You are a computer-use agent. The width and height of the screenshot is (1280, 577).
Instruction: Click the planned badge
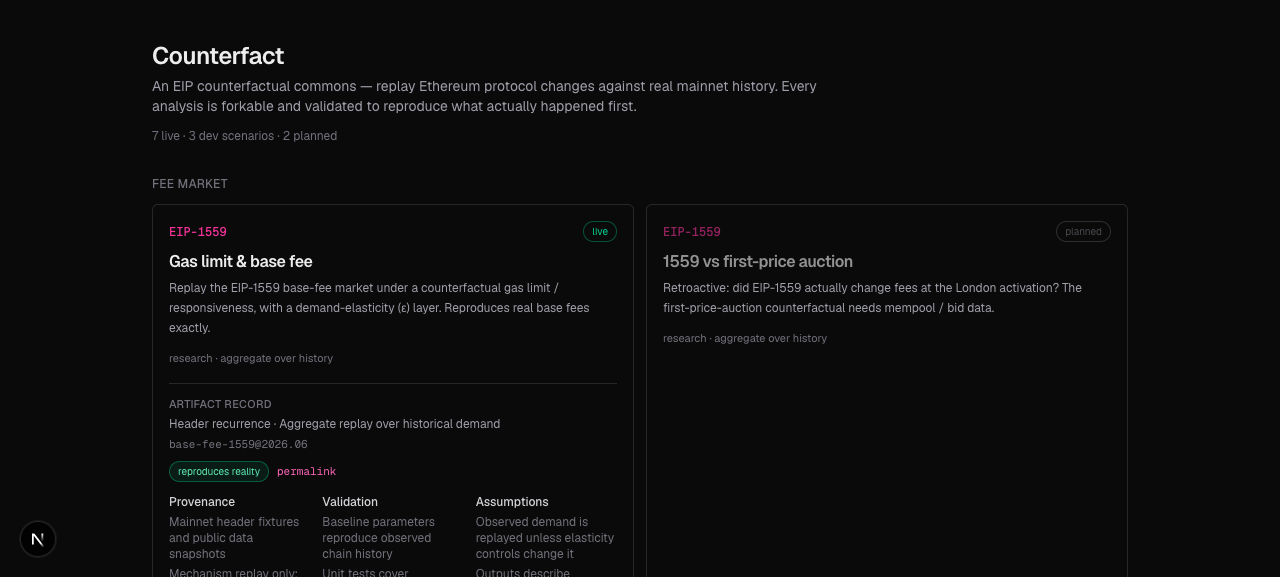[1083, 232]
